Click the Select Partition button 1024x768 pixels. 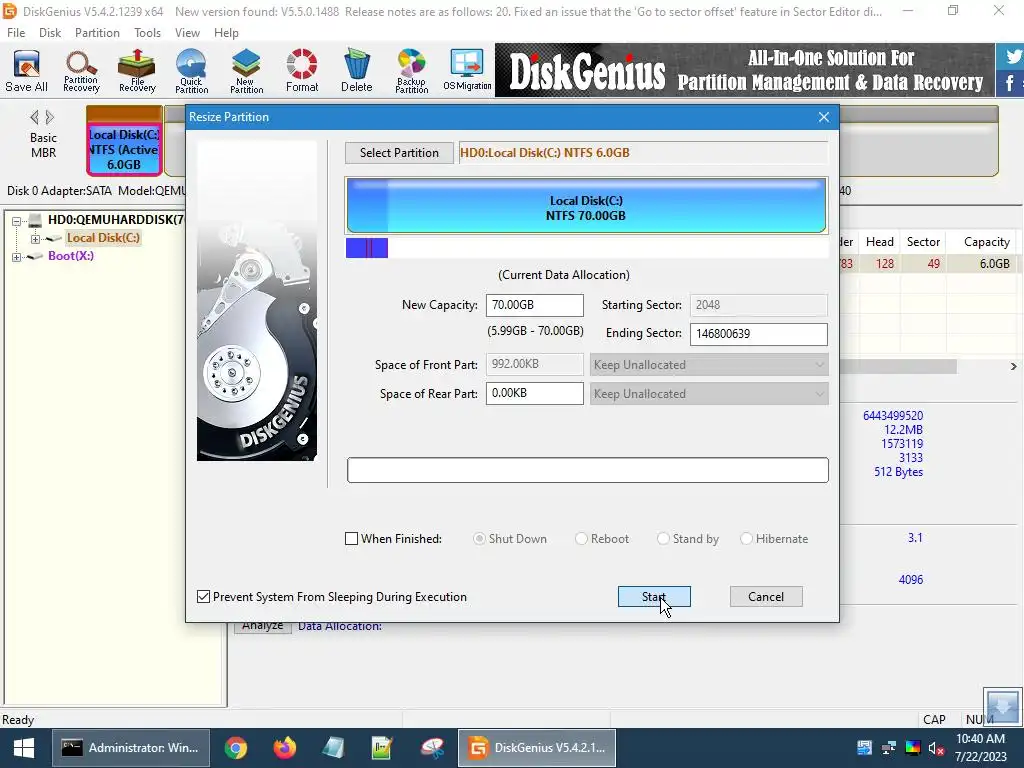click(x=399, y=153)
